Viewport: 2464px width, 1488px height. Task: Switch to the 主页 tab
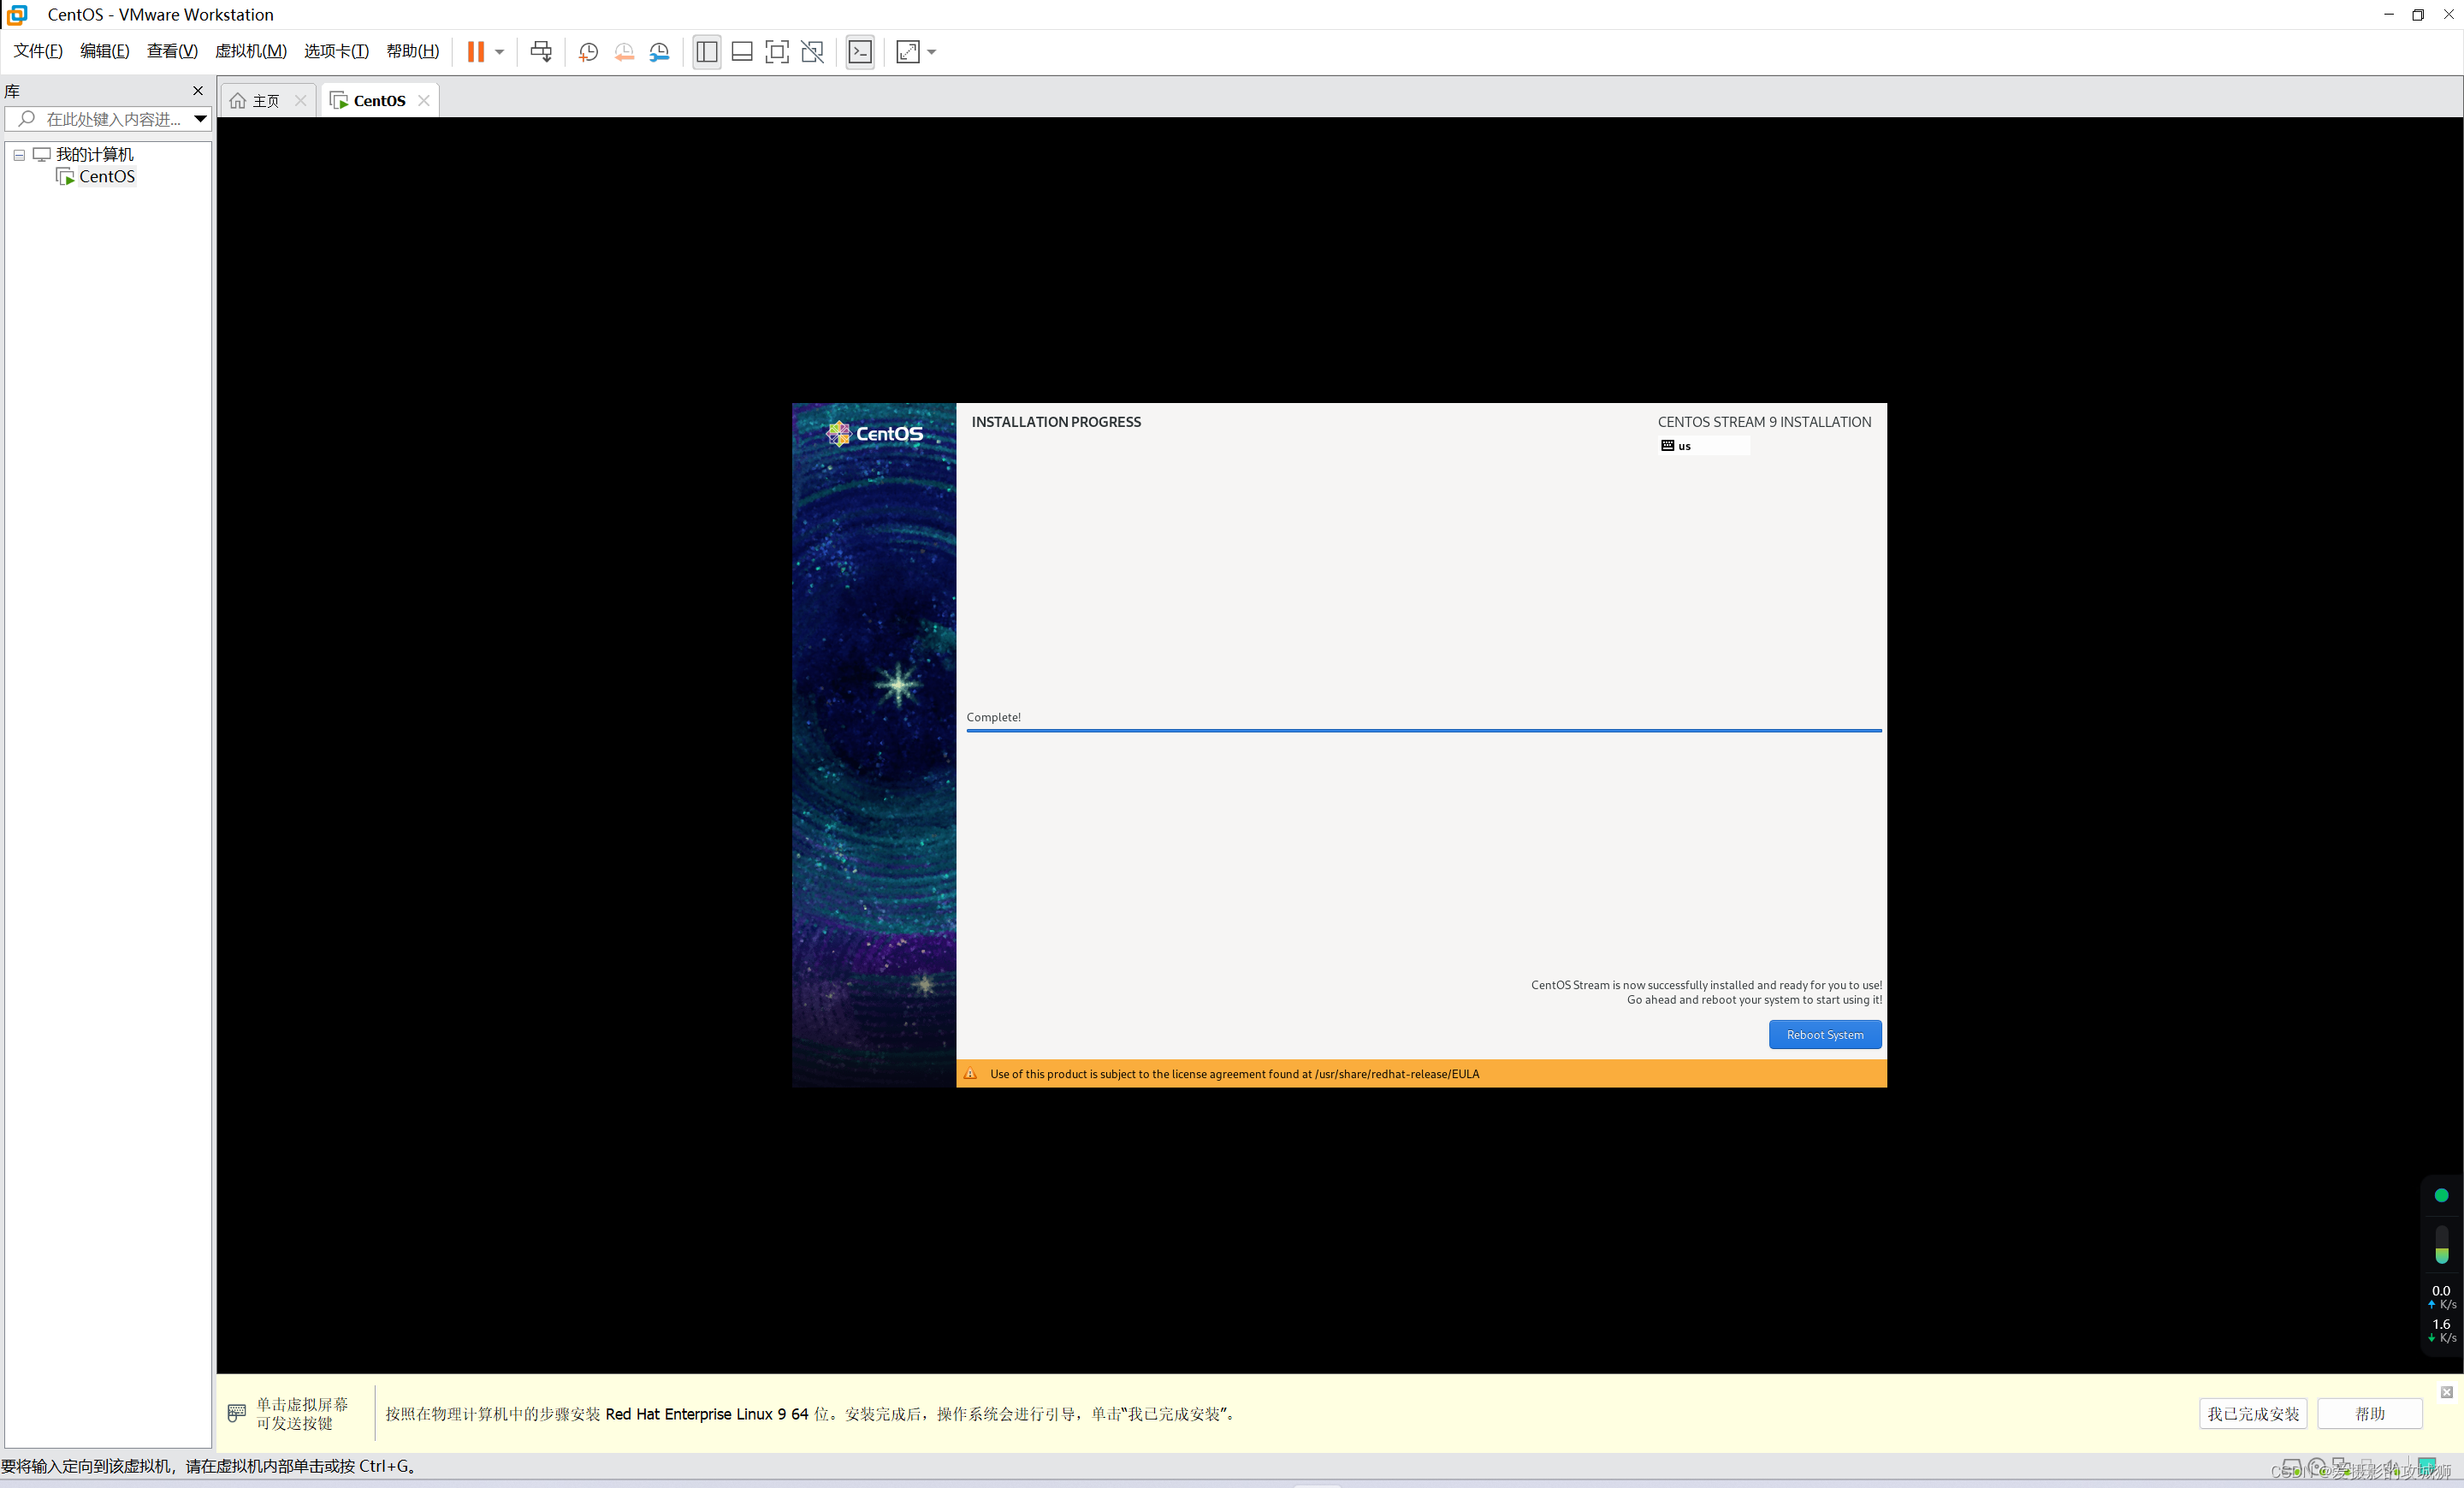coord(265,101)
